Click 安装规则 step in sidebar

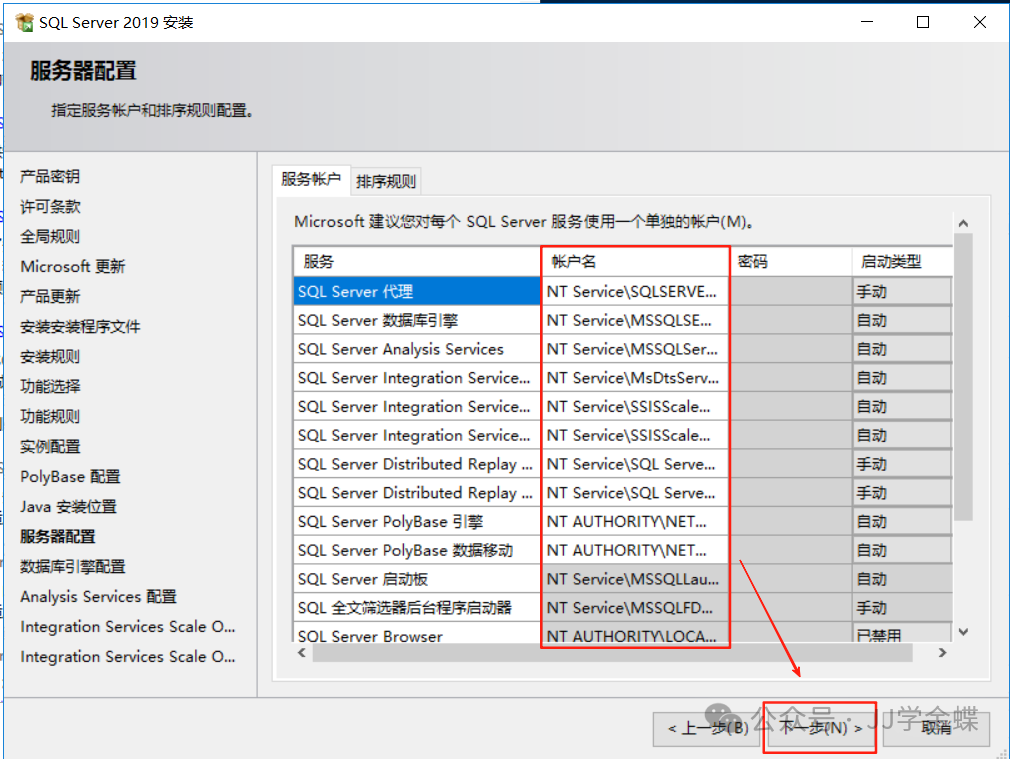[x=50, y=356]
